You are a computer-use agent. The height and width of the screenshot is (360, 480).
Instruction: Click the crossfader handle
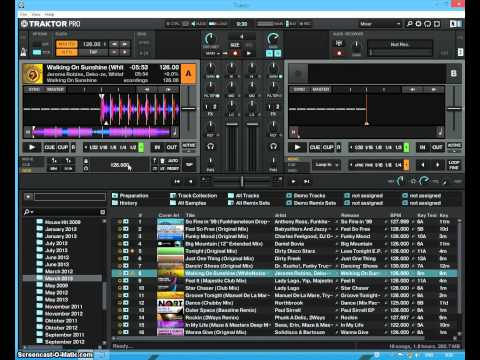(x=242, y=181)
